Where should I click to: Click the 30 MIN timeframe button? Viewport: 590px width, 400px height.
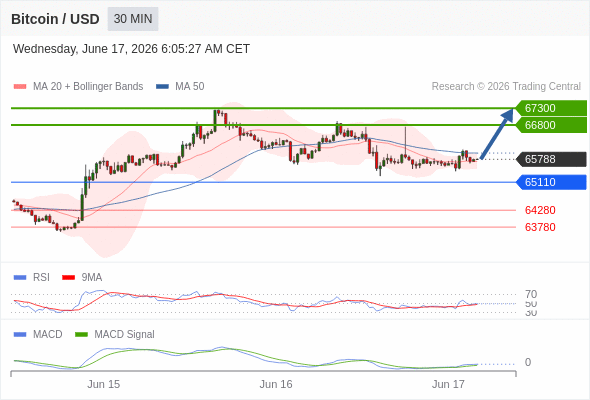click(x=133, y=19)
